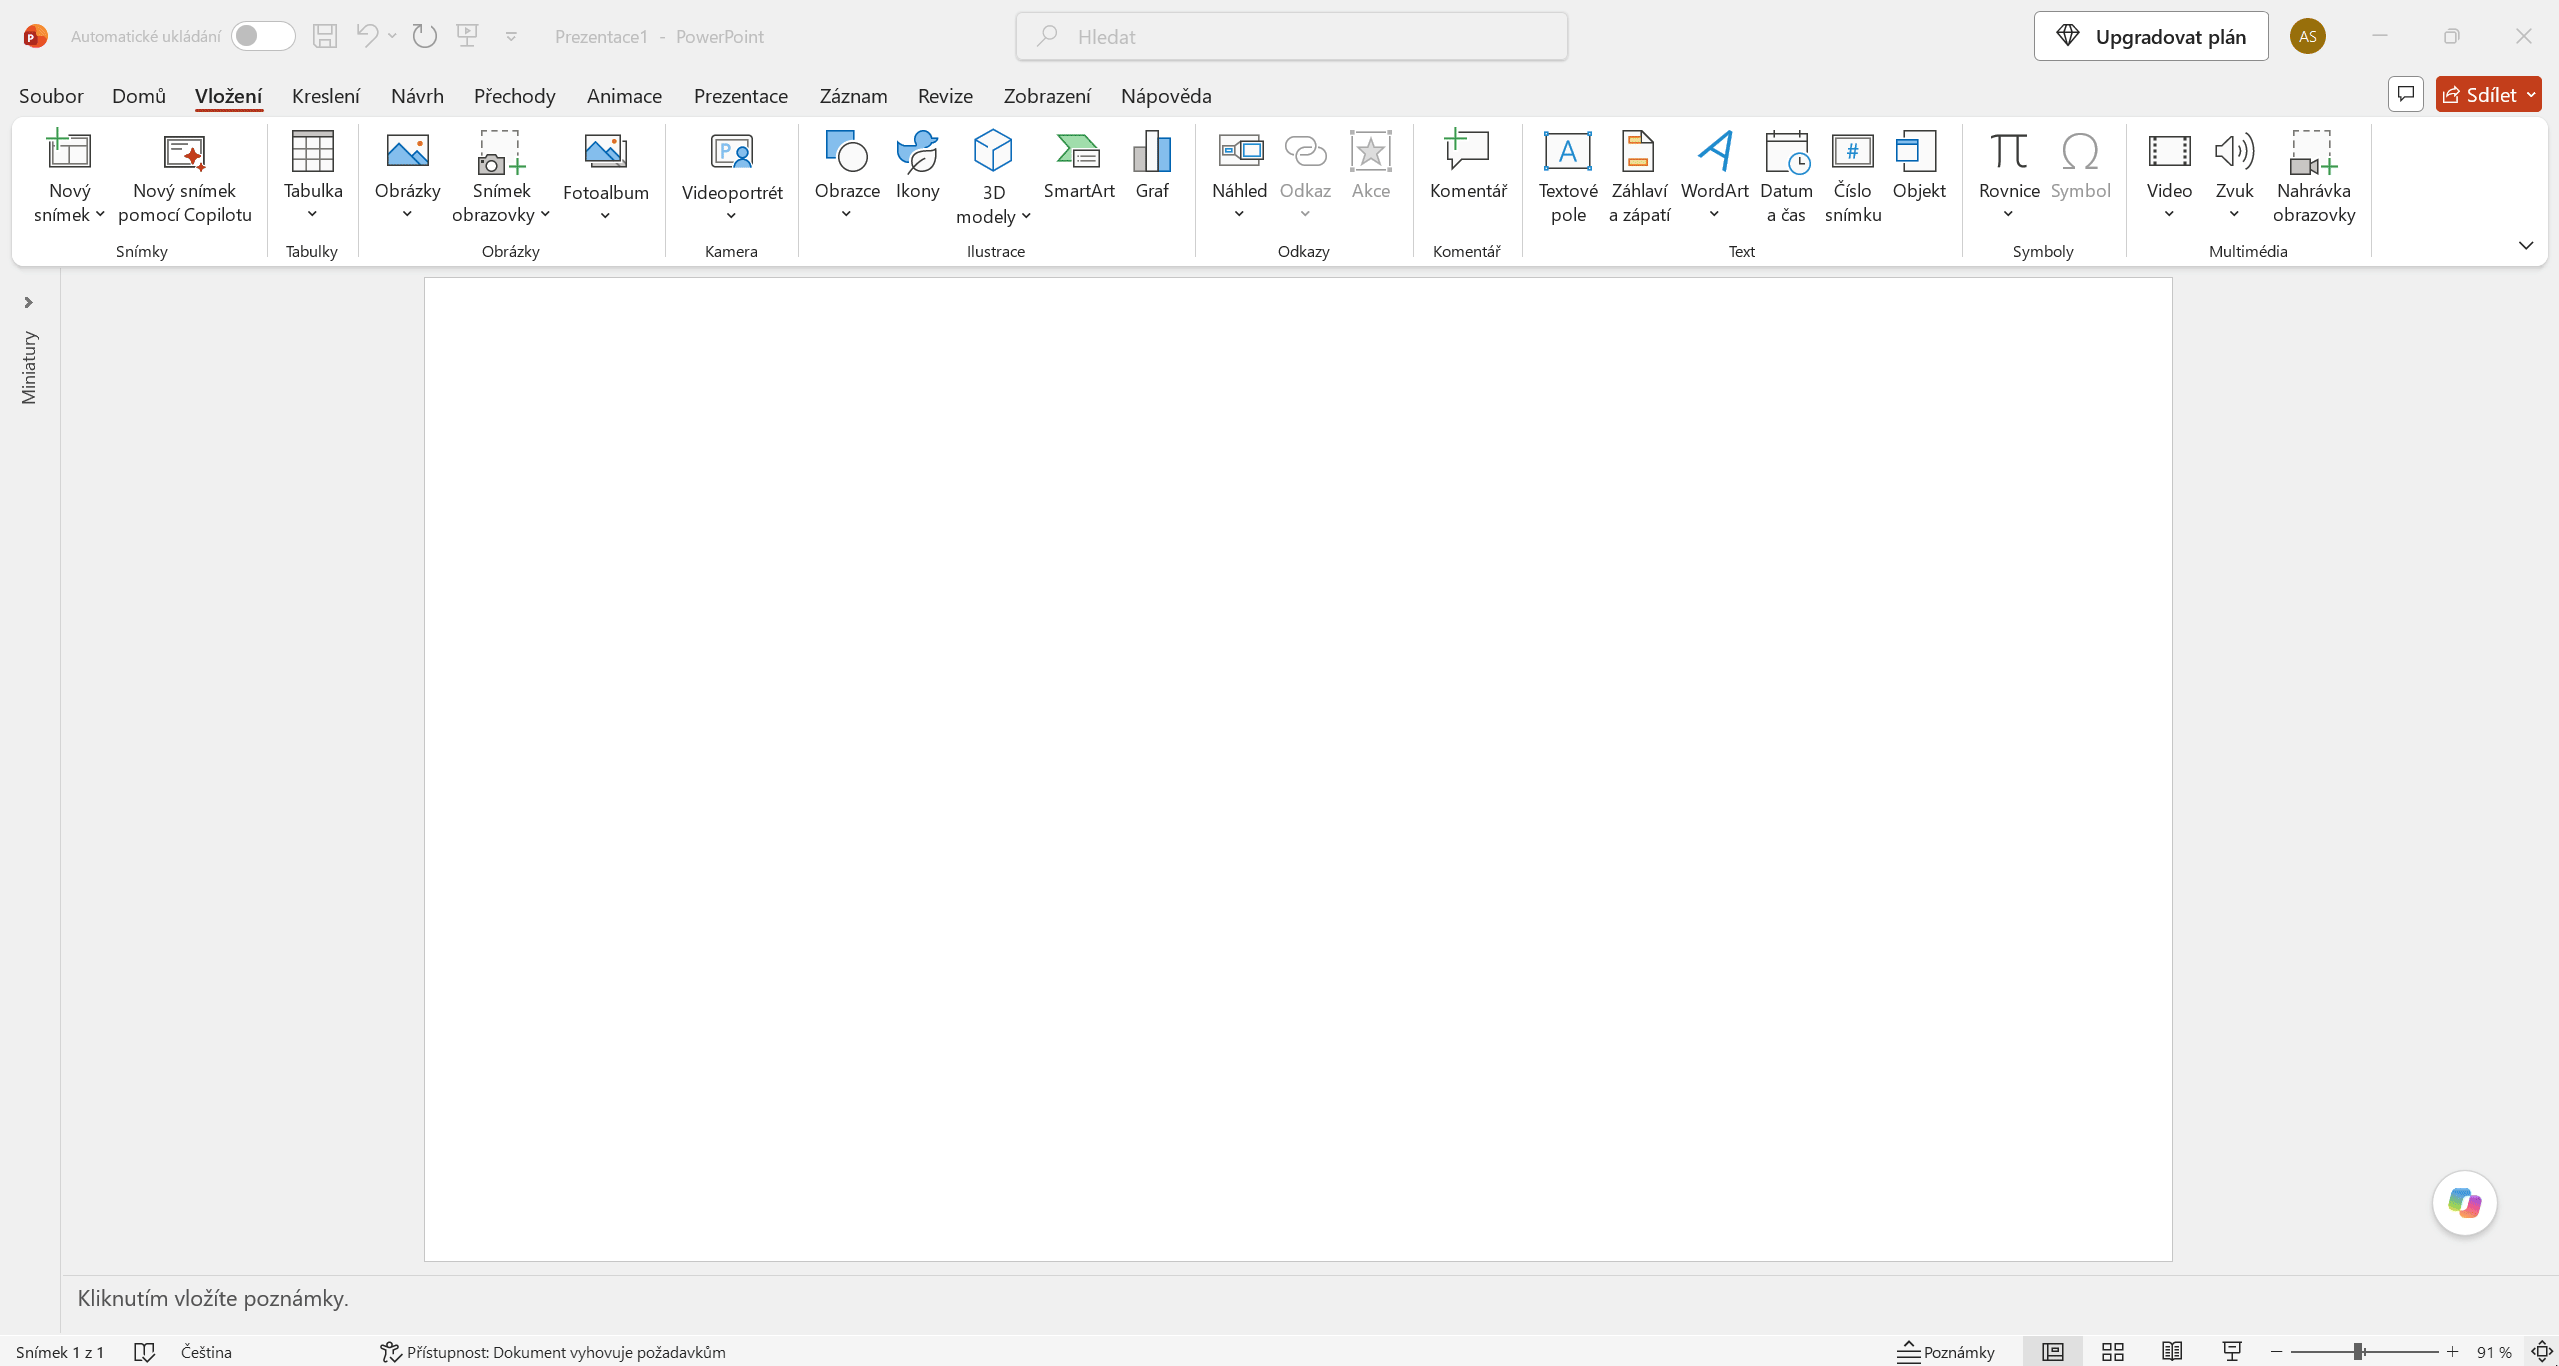This screenshot has width=2559, height=1366.
Task: Click the Upgradovat plán button
Action: point(2151,36)
